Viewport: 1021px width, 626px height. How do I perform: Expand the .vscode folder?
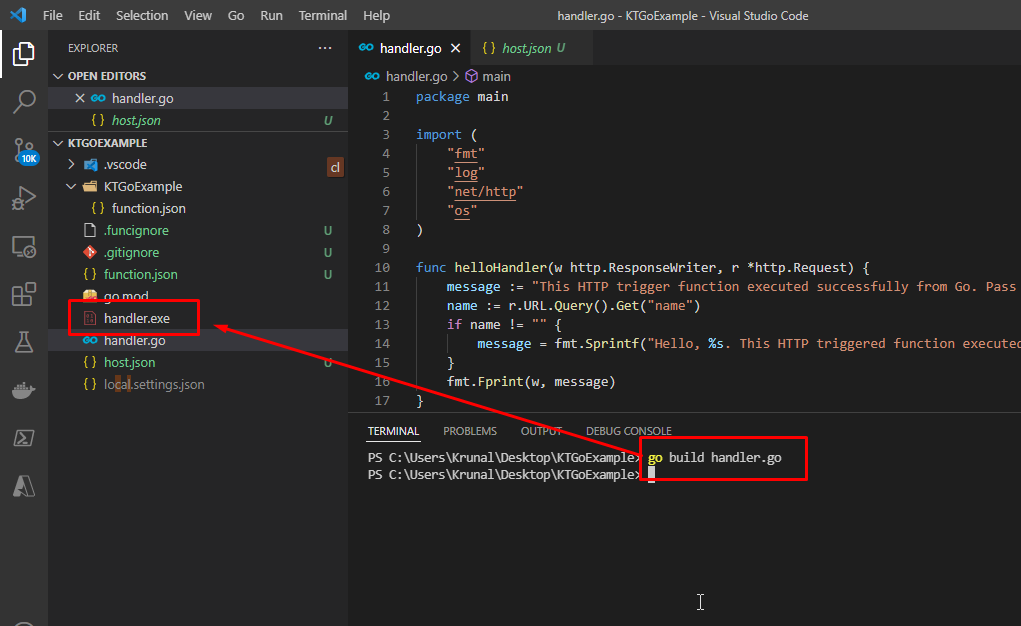pyautogui.click(x=72, y=165)
